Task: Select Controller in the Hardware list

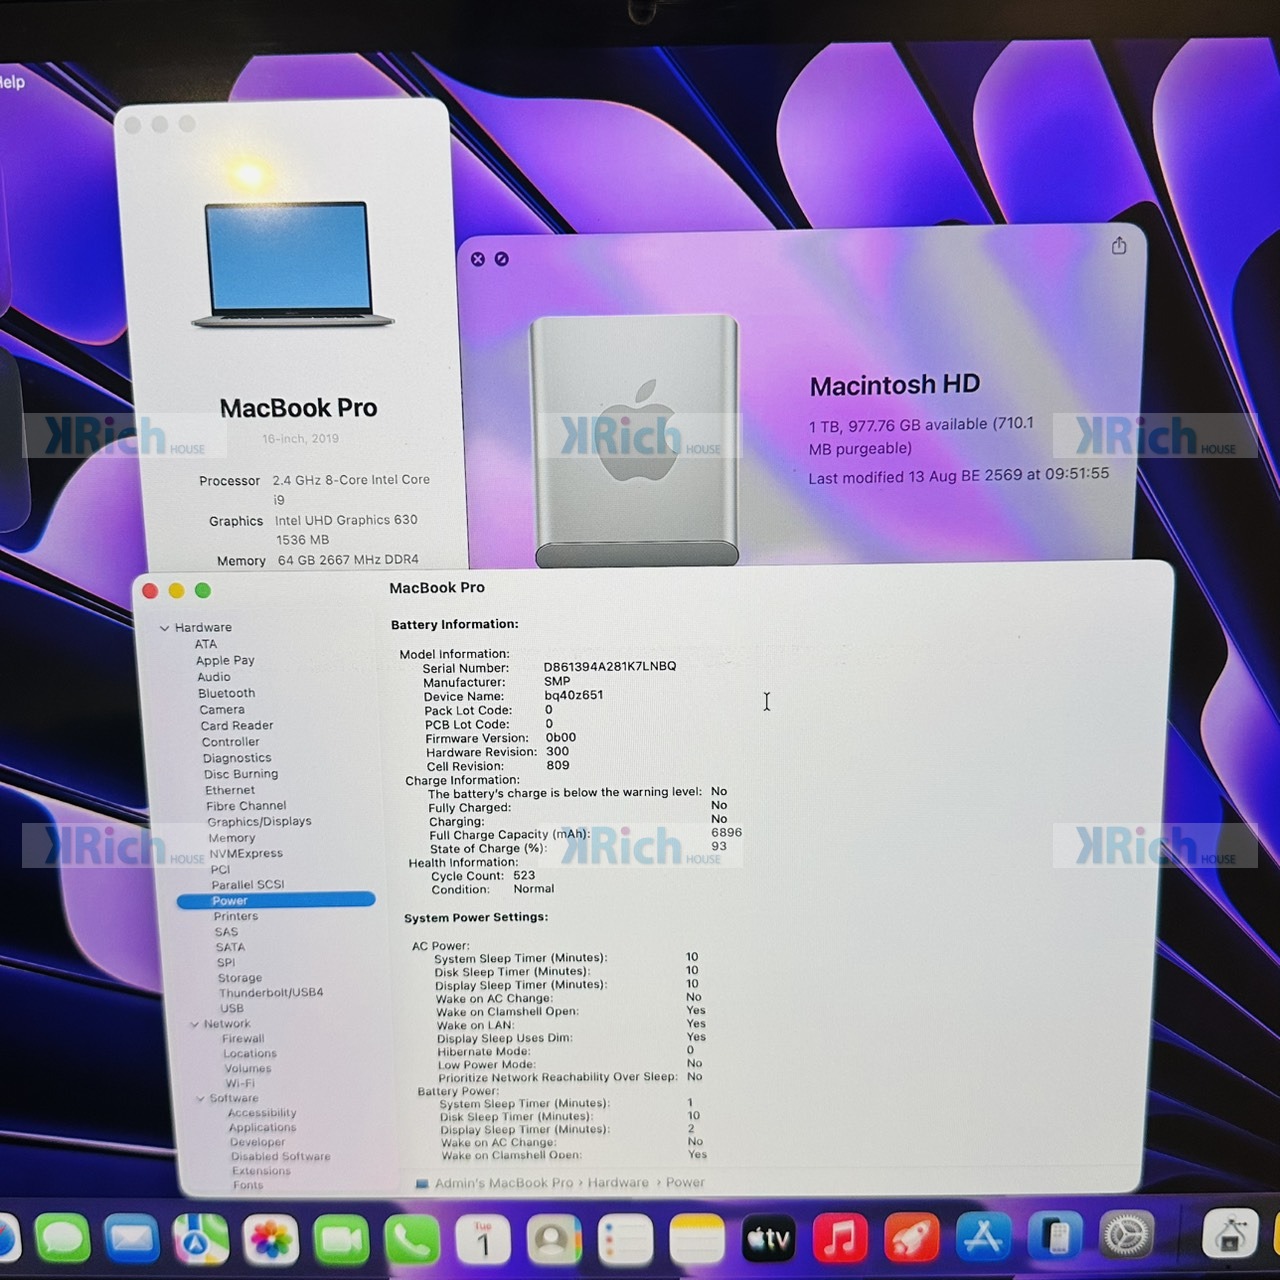Action: tap(230, 742)
